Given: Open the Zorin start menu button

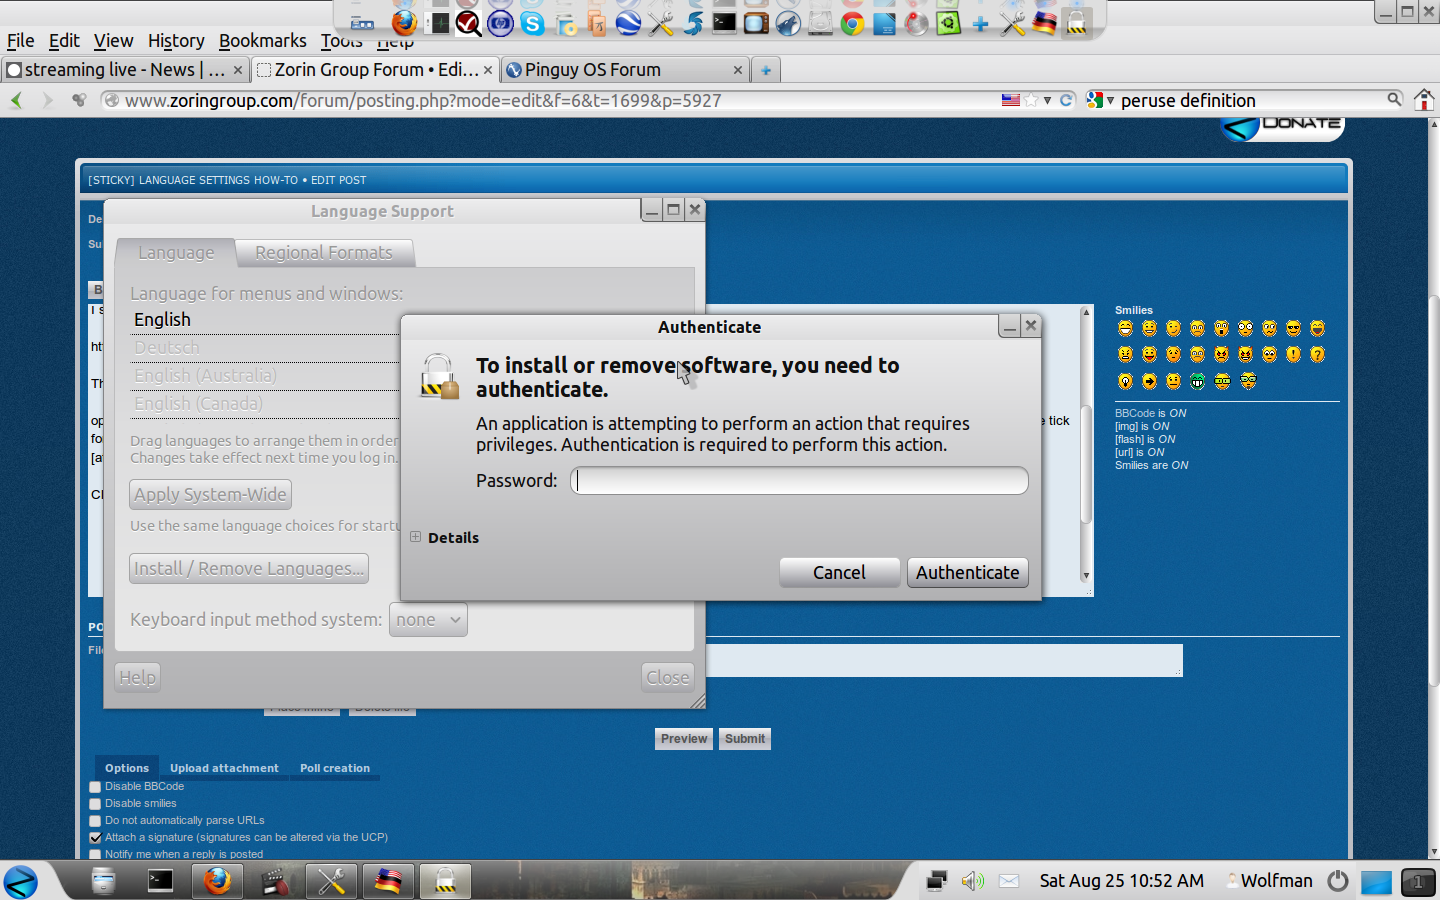Looking at the screenshot, I should coord(21,881).
